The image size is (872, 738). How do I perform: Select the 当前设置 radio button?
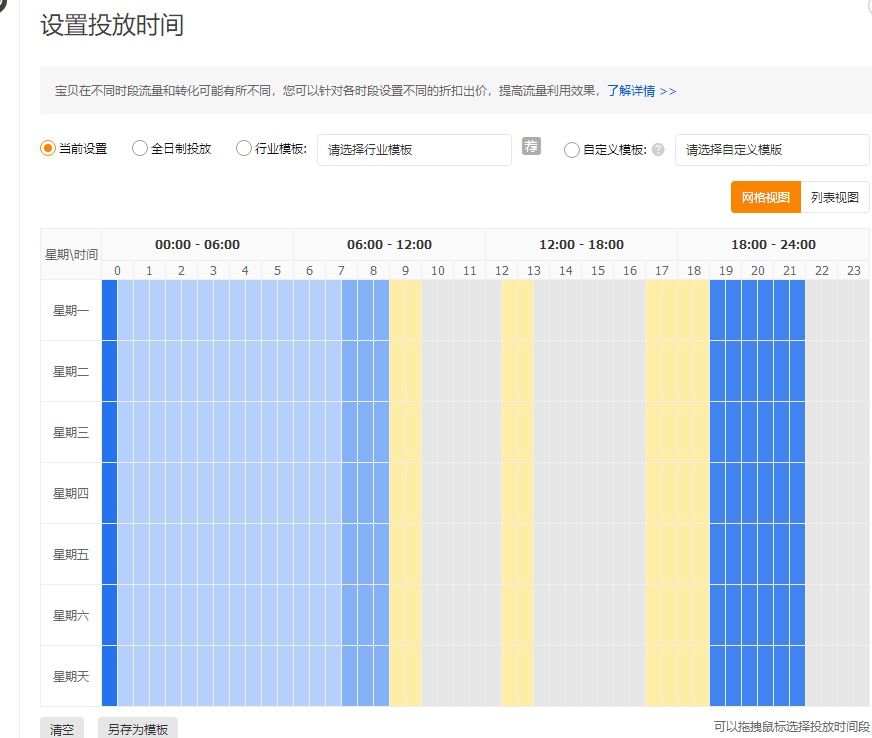click(x=47, y=149)
